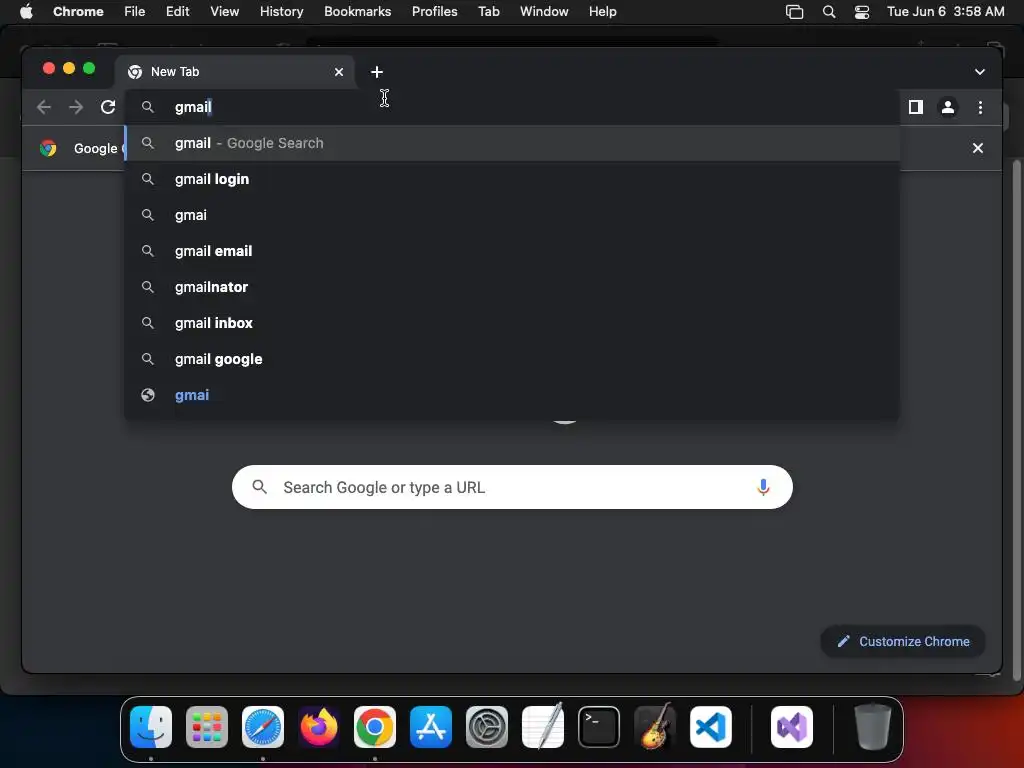Open Chrome's three-dot menu
The height and width of the screenshot is (768, 1024).
click(980, 107)
